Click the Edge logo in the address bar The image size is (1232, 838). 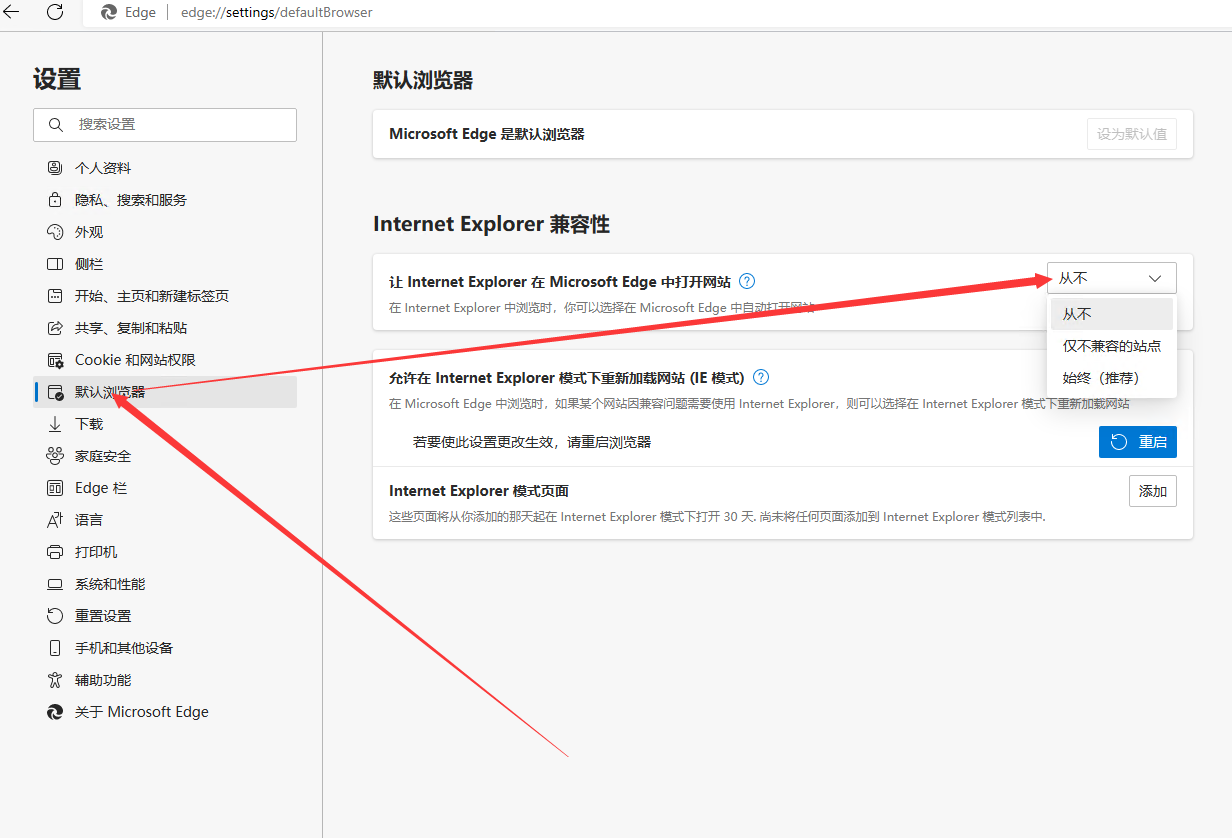109,13
